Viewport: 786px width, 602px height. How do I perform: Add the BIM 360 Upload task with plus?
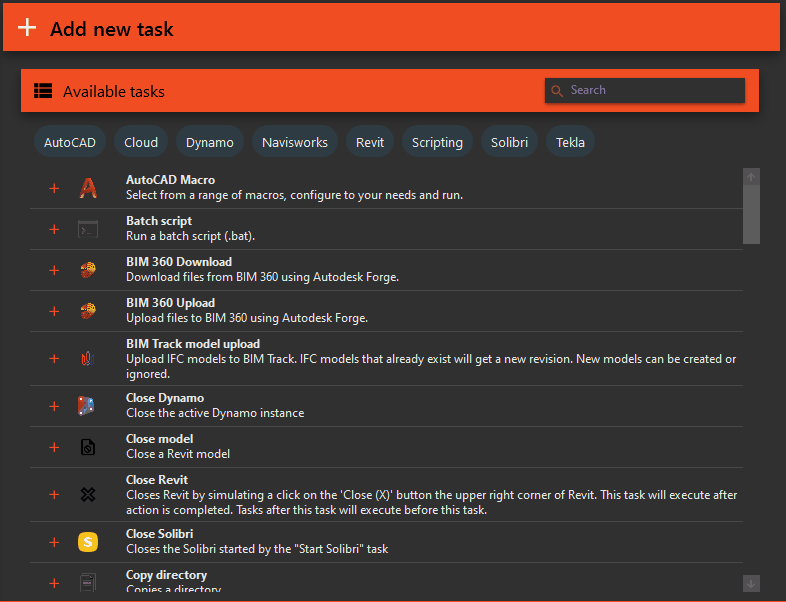[54, 311]
